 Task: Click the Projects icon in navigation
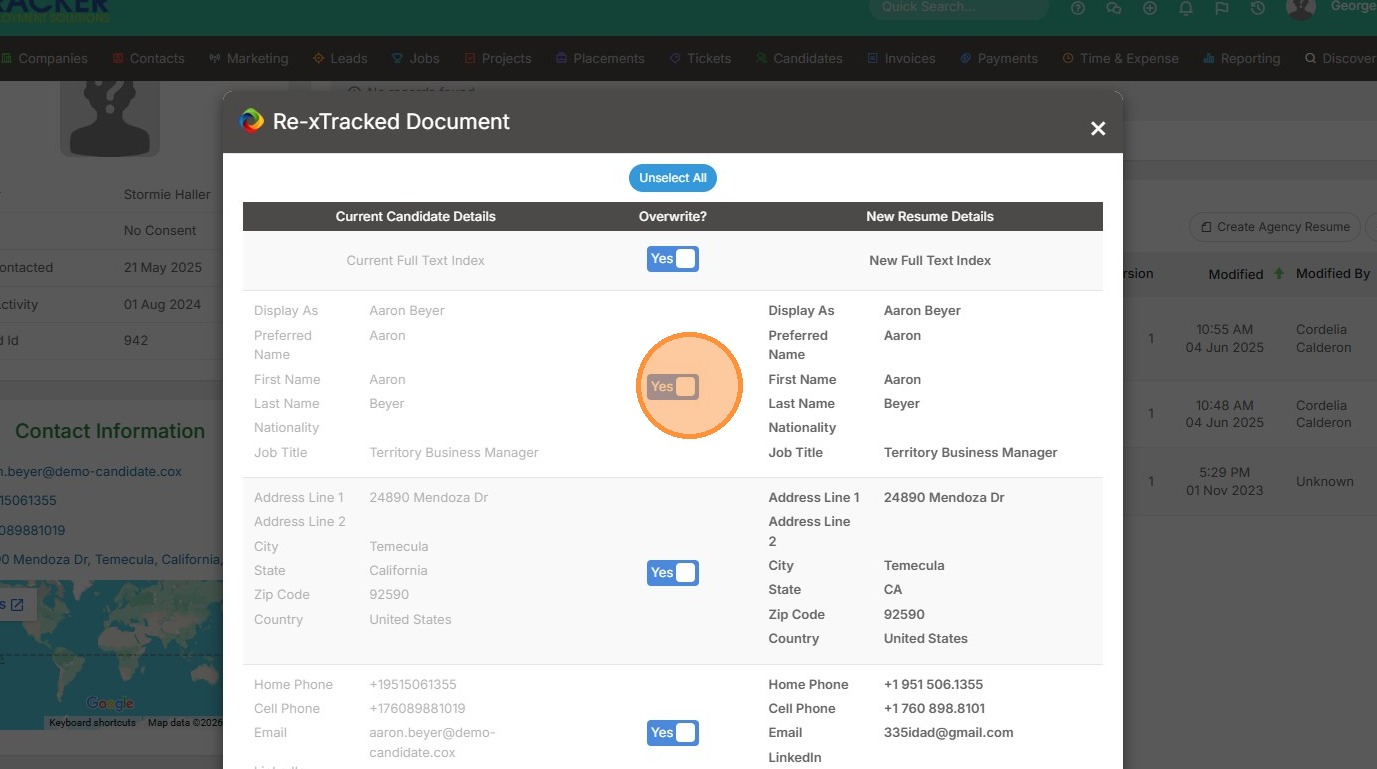[x=470, y=58]
